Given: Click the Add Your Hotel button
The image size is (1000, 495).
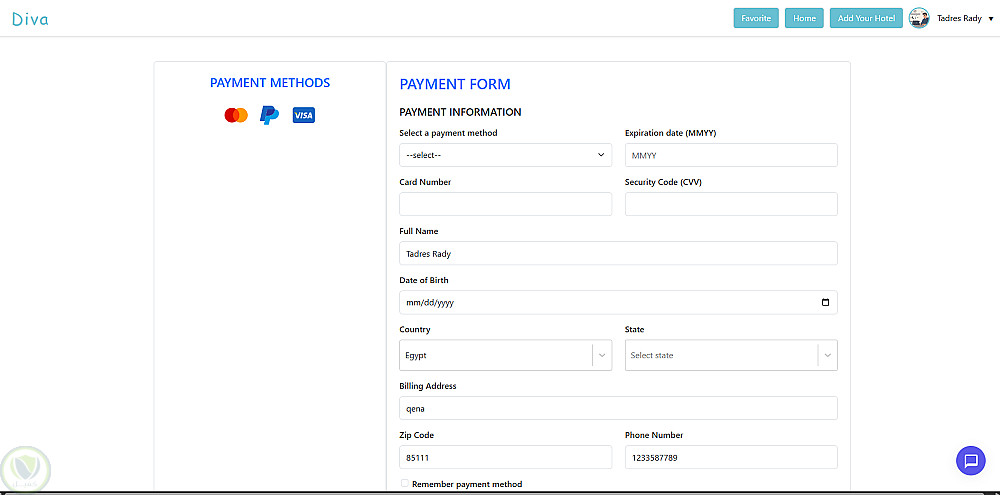Looking at the screenshot, I should [x=866, y=18].
